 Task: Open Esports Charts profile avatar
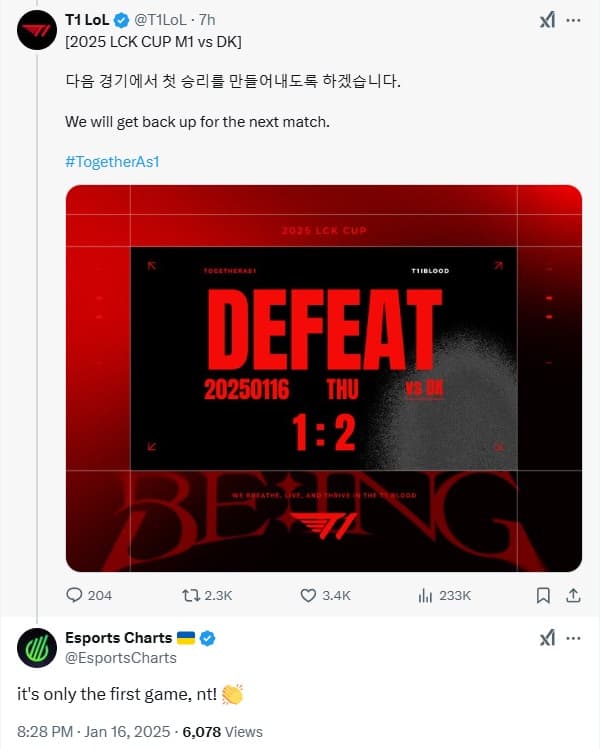coord(37,649)
